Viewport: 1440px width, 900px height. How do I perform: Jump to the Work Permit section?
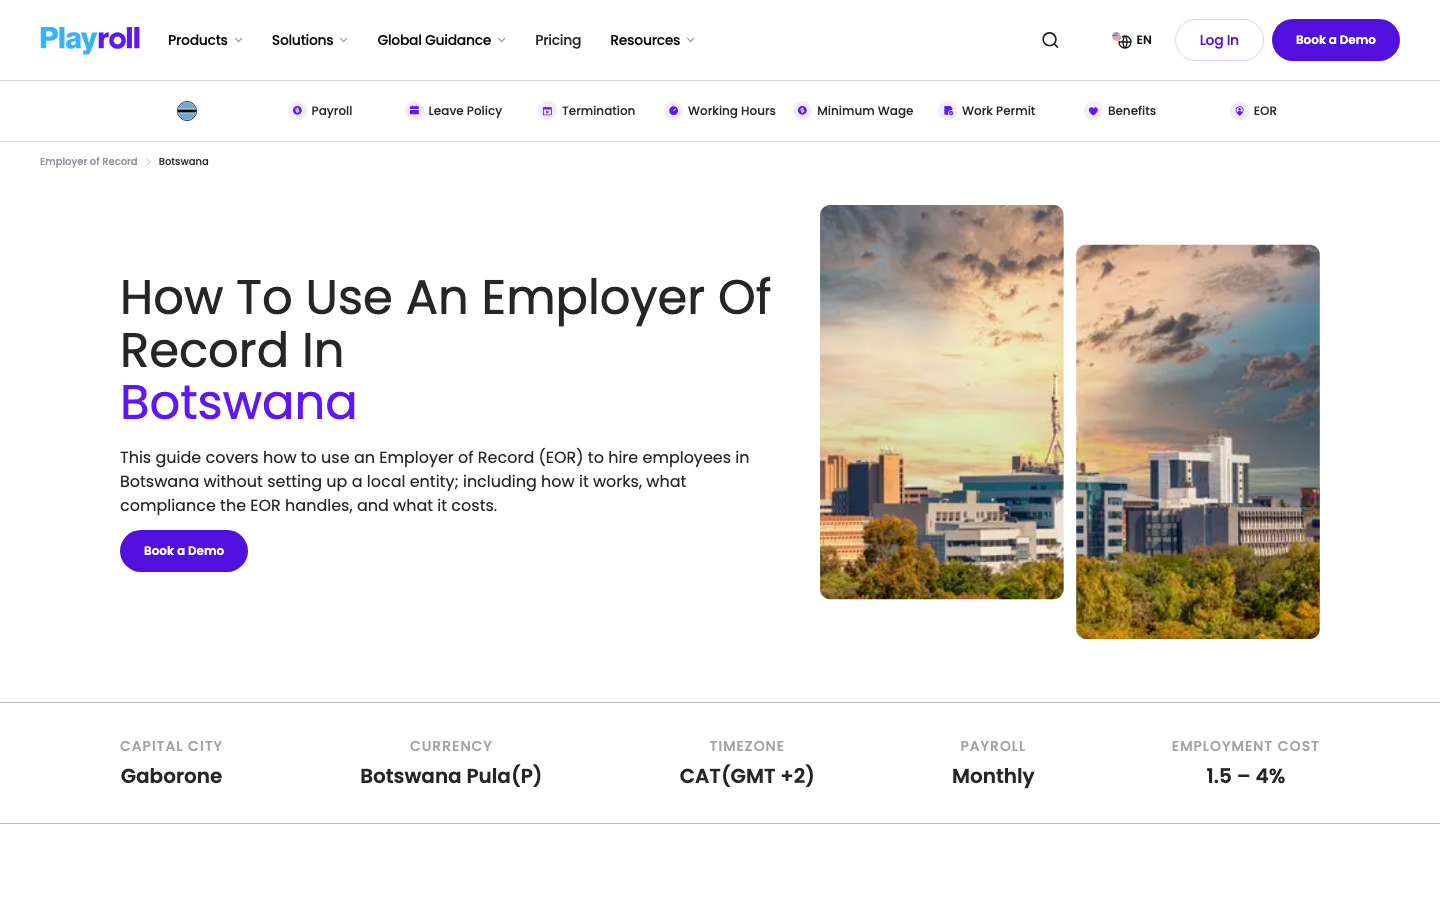pos(988,111)
